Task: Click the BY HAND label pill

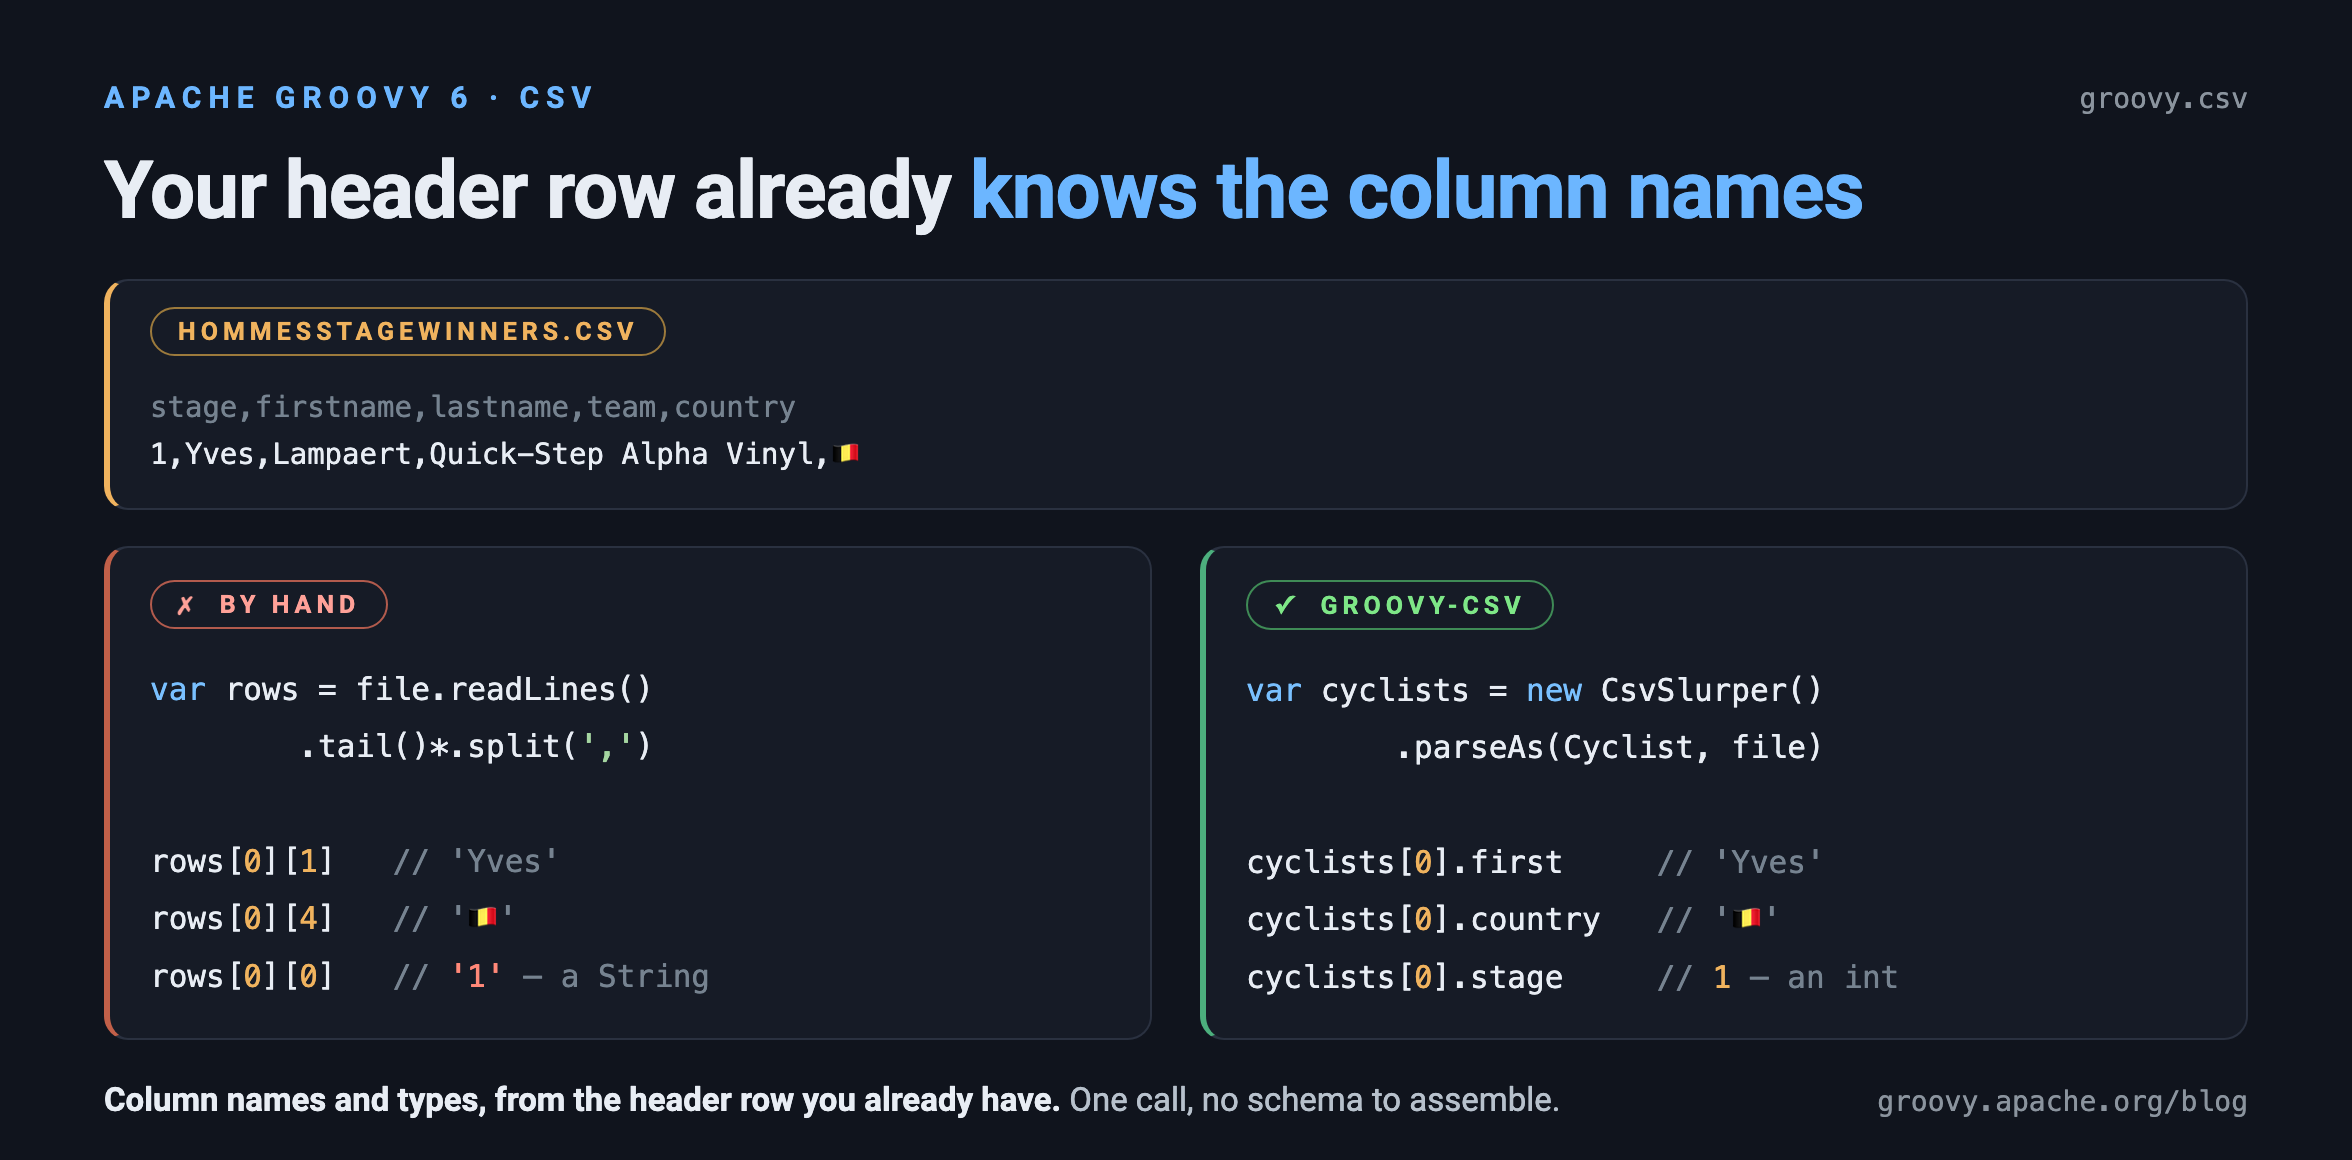Action: [268, 605]
